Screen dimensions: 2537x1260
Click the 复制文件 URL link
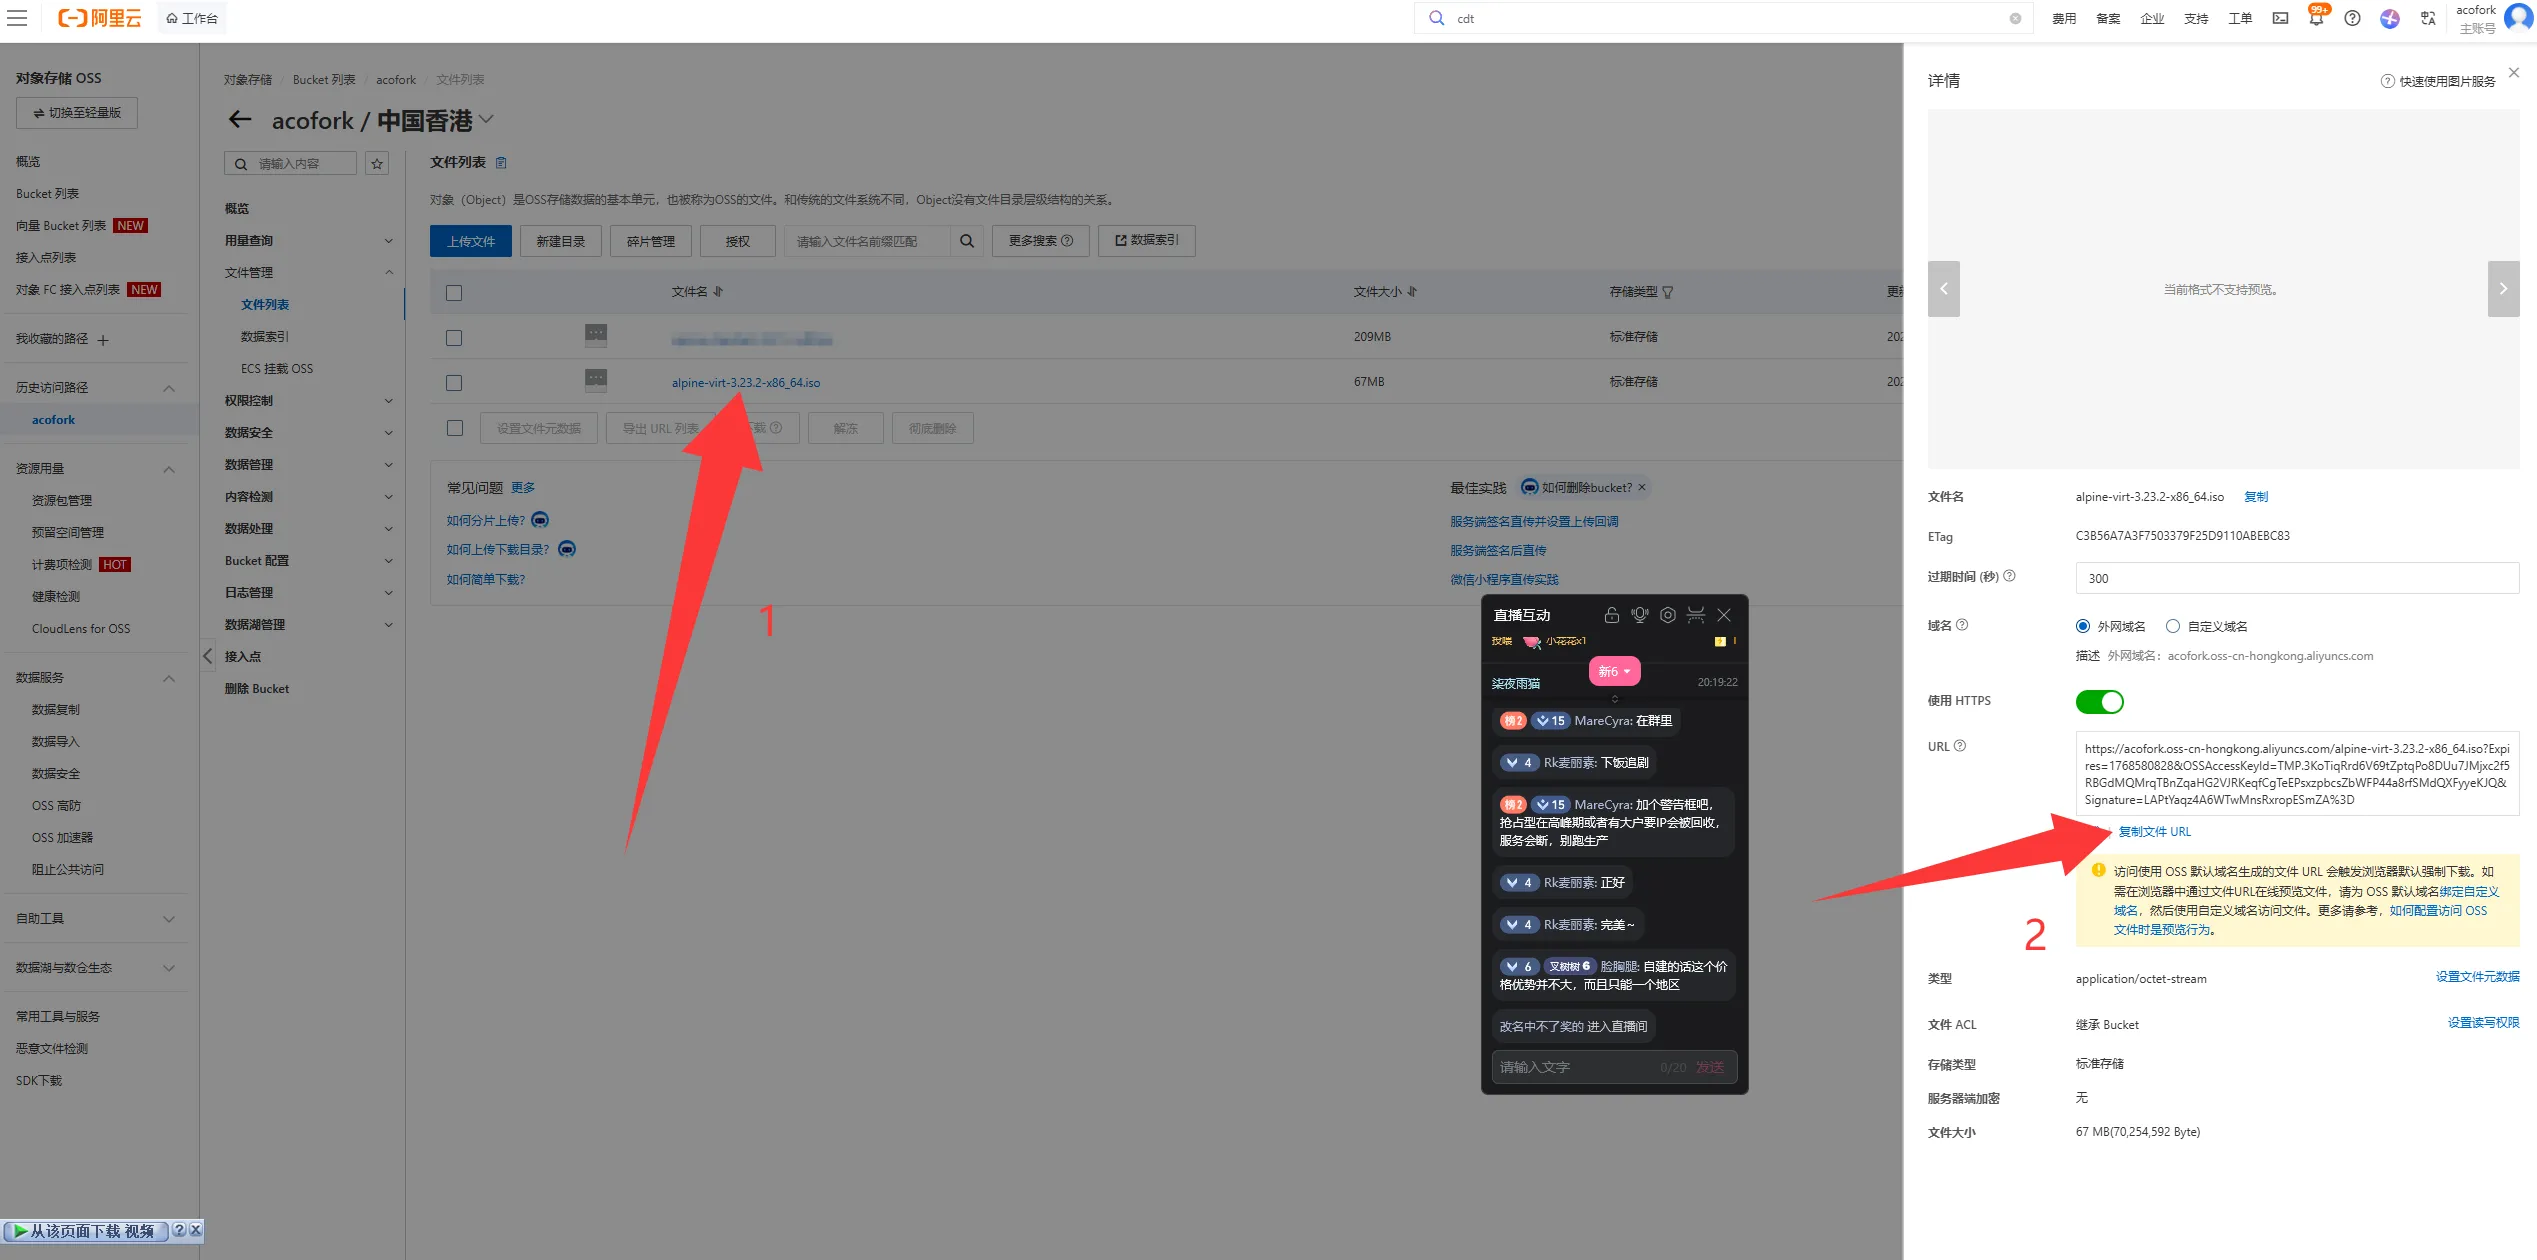[2154, 832]
